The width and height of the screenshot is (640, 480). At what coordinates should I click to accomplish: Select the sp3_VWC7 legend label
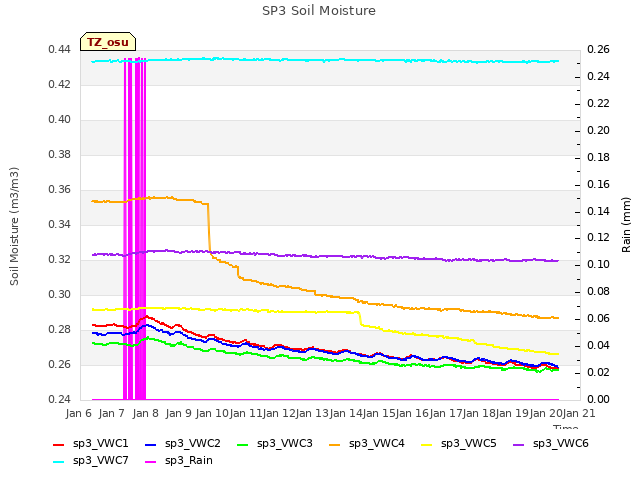(100, 460)
